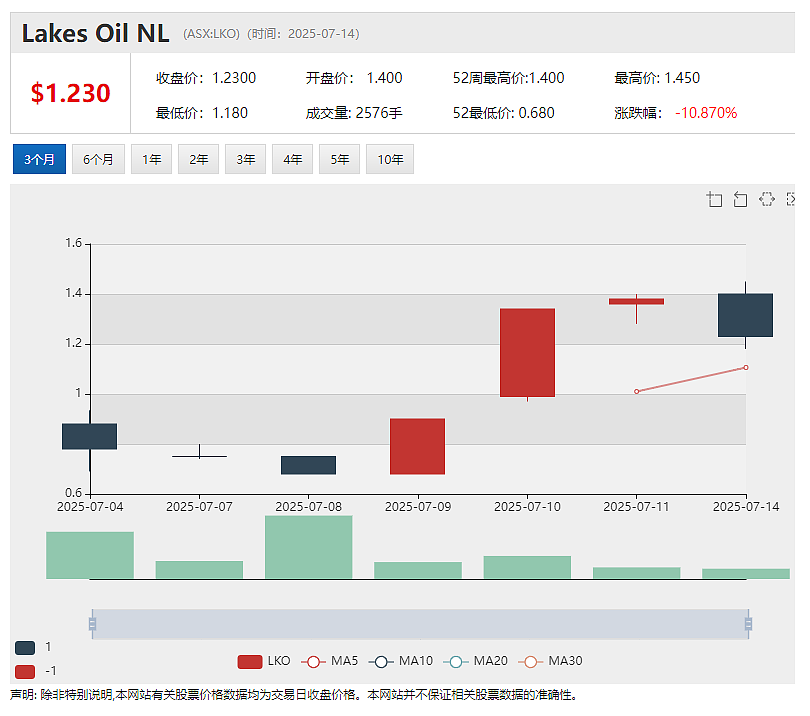Click the dark candlestick for 2025-07-08
The image size is (810, 716).
tap(308, 465)
